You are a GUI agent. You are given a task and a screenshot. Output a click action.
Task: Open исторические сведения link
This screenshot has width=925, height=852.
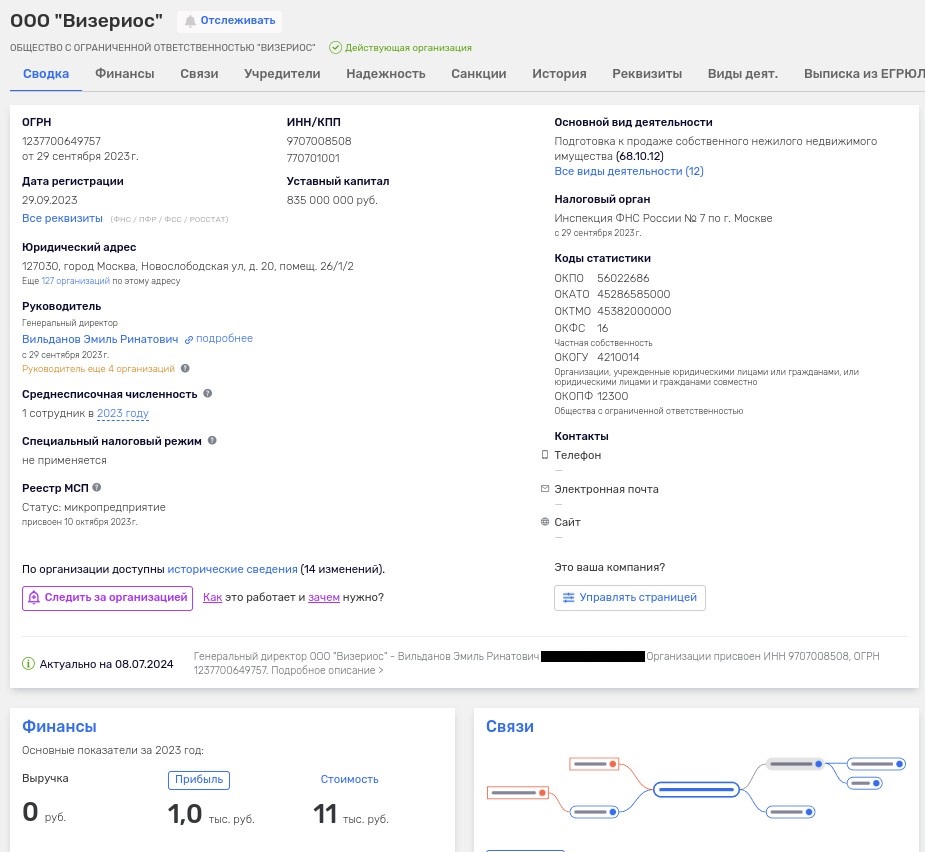[x=232, y=569]
